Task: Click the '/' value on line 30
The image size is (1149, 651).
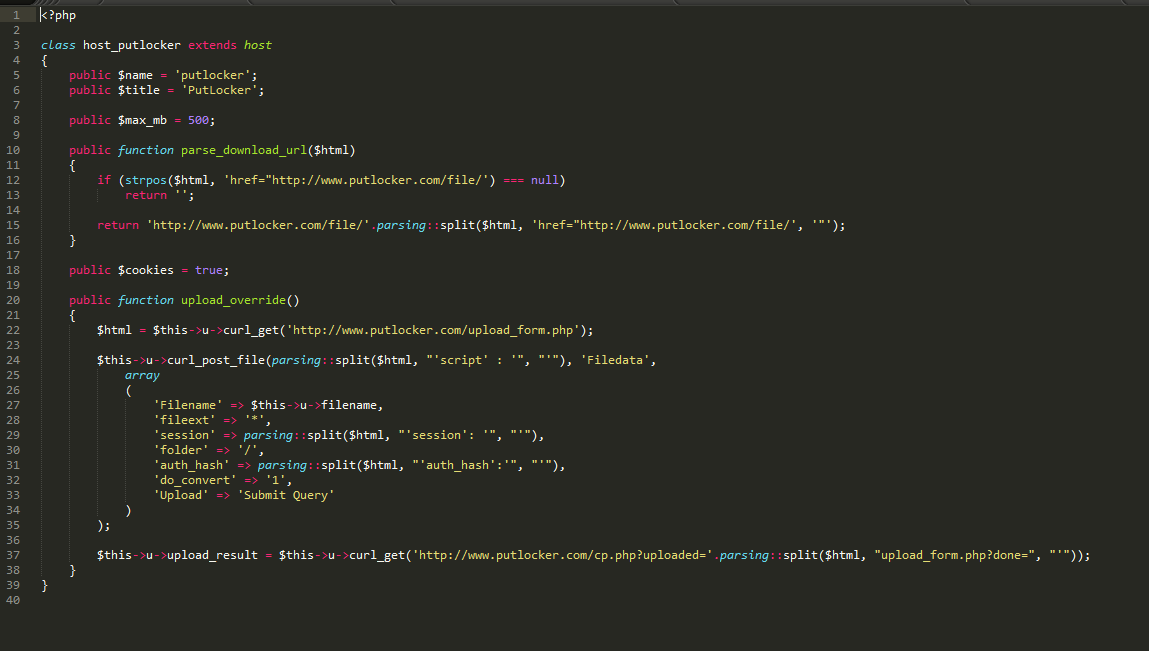Action: click(x=248, y=451)
